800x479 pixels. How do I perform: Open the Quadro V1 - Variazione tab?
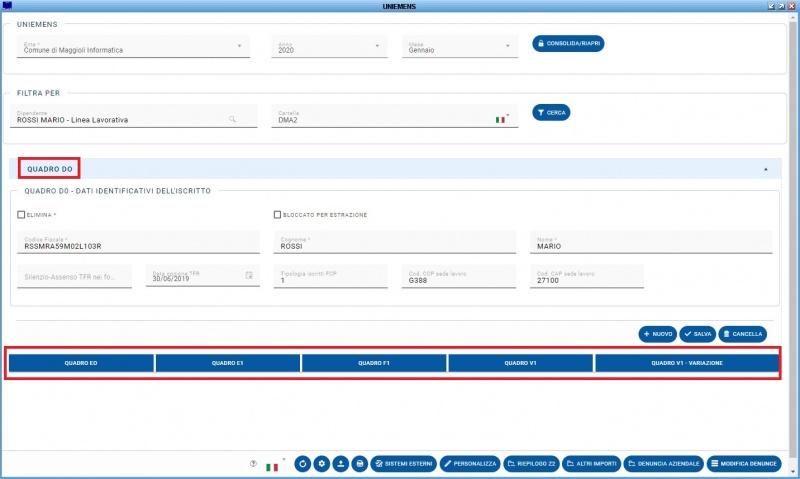(686, 363)
